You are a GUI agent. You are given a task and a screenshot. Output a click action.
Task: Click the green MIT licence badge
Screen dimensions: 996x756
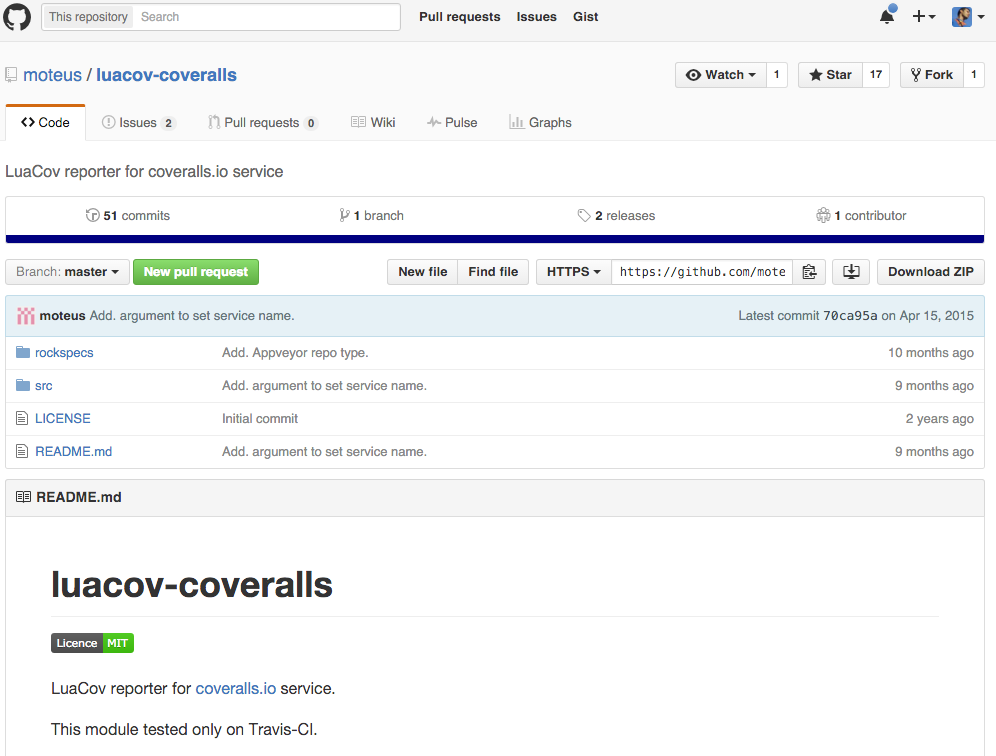tap(116, 643)
